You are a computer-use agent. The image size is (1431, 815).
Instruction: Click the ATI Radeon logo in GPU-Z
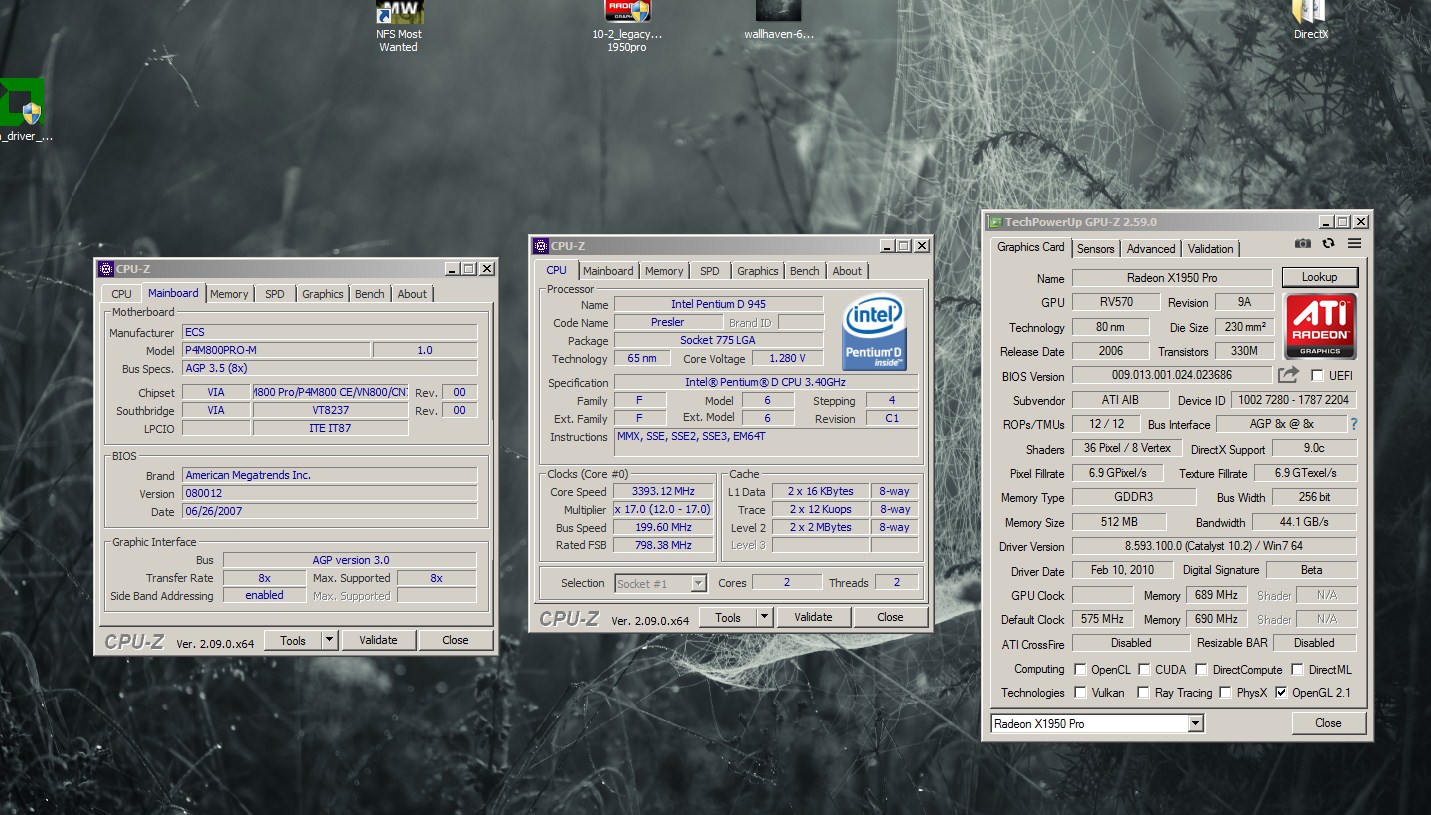point(1320,326)
